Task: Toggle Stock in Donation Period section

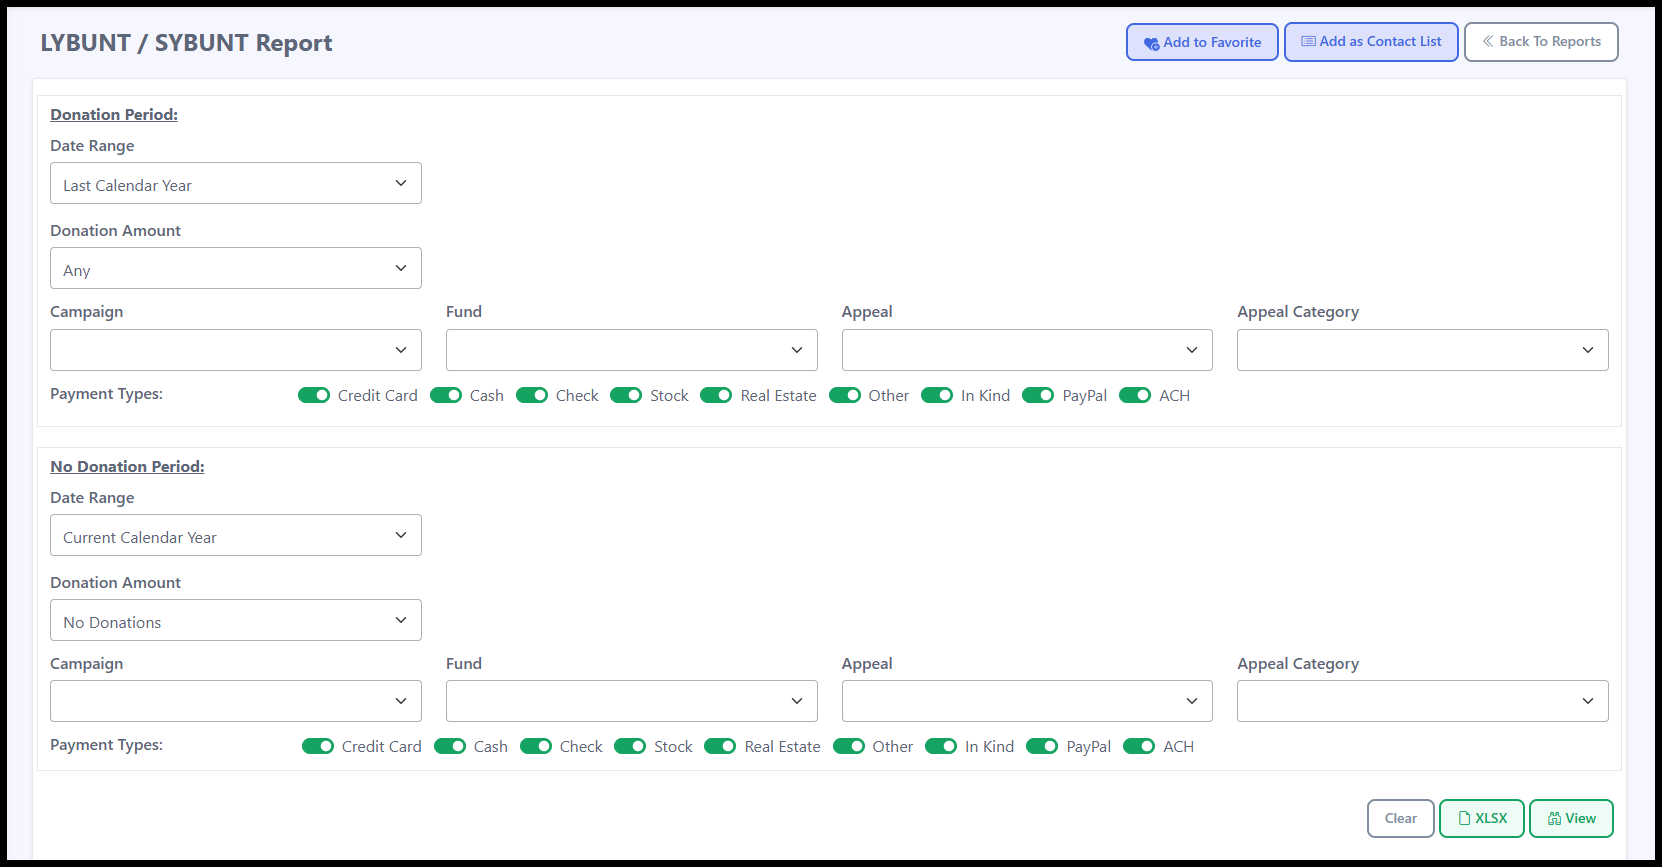Action: click(x=626, y=395)
